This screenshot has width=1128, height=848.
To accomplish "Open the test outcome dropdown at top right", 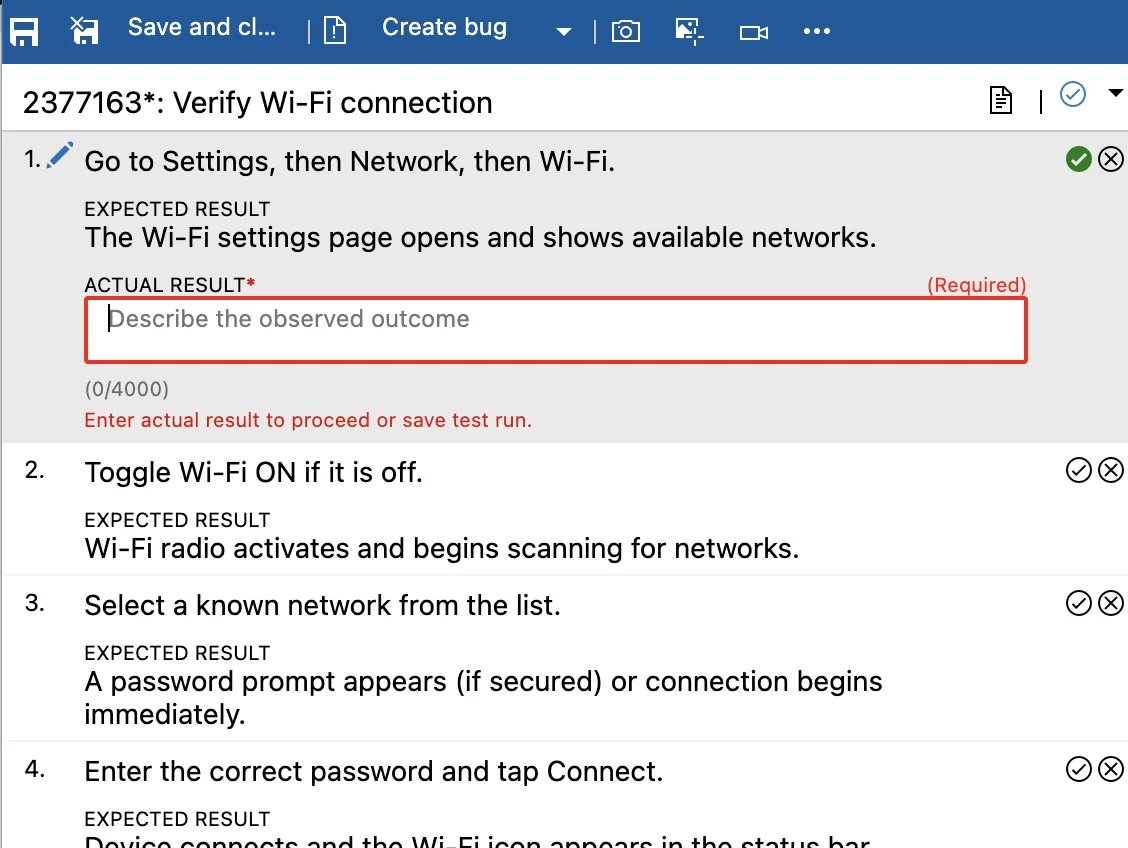I will 1117,95.
